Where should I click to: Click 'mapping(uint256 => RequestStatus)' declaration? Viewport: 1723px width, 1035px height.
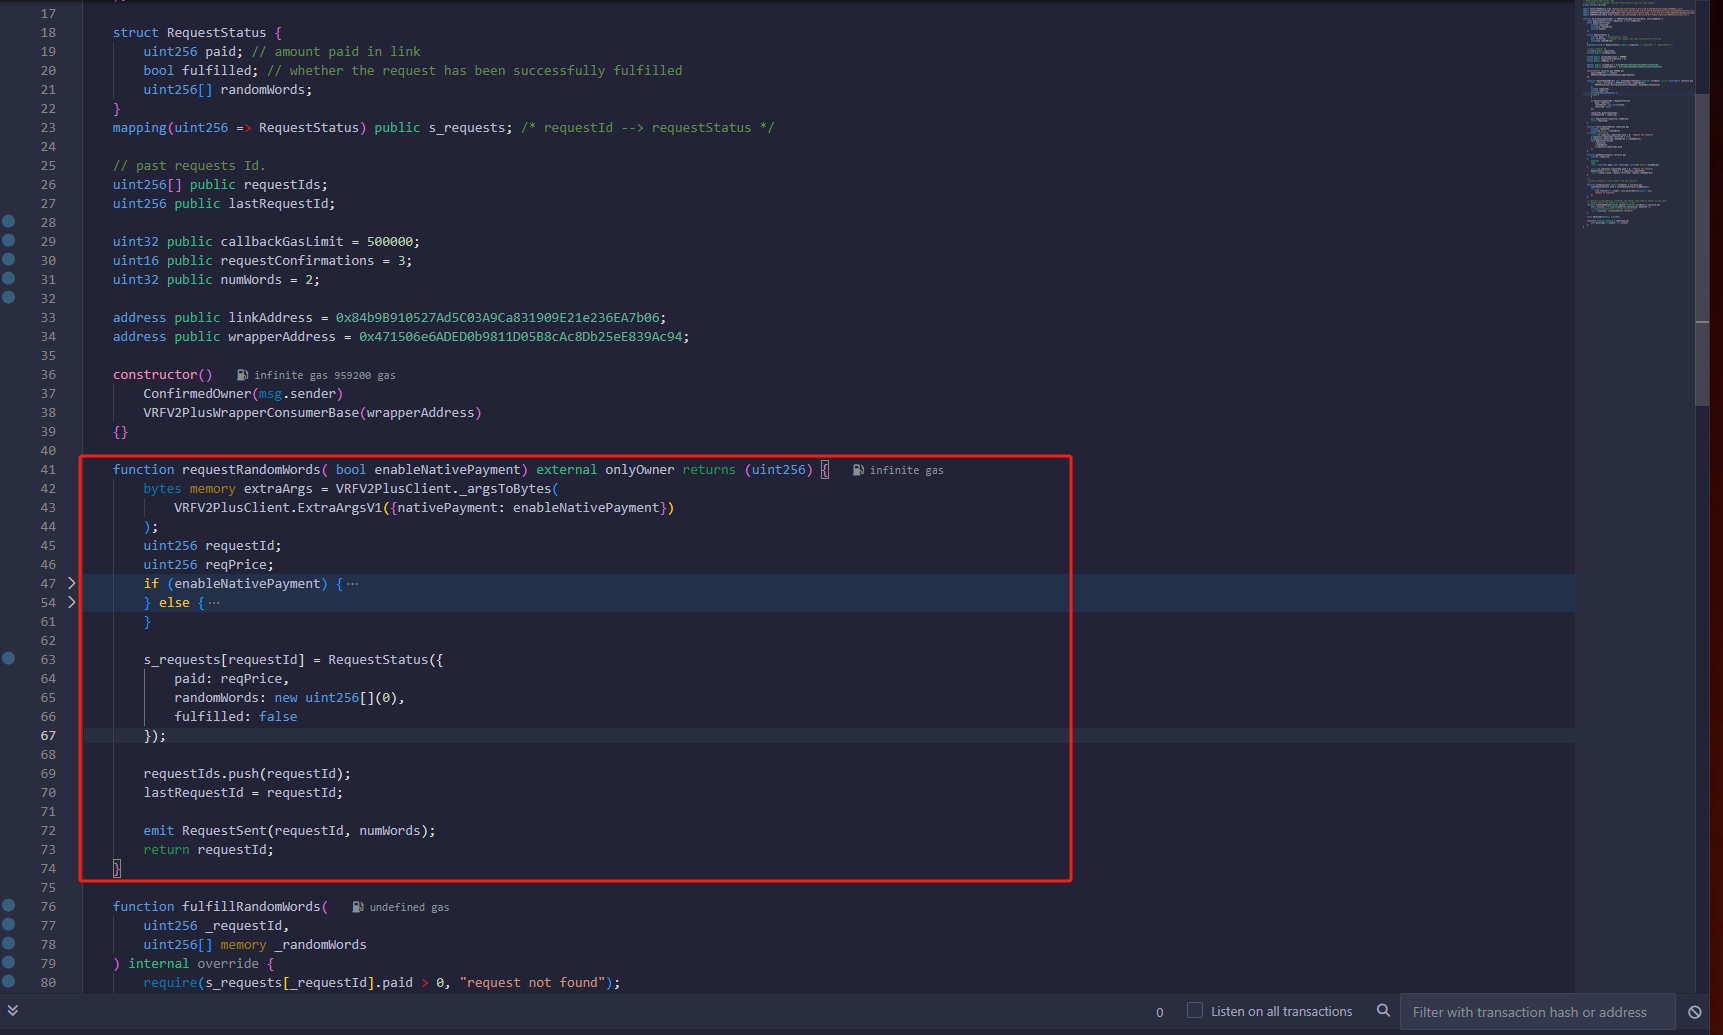click(240, 128)
